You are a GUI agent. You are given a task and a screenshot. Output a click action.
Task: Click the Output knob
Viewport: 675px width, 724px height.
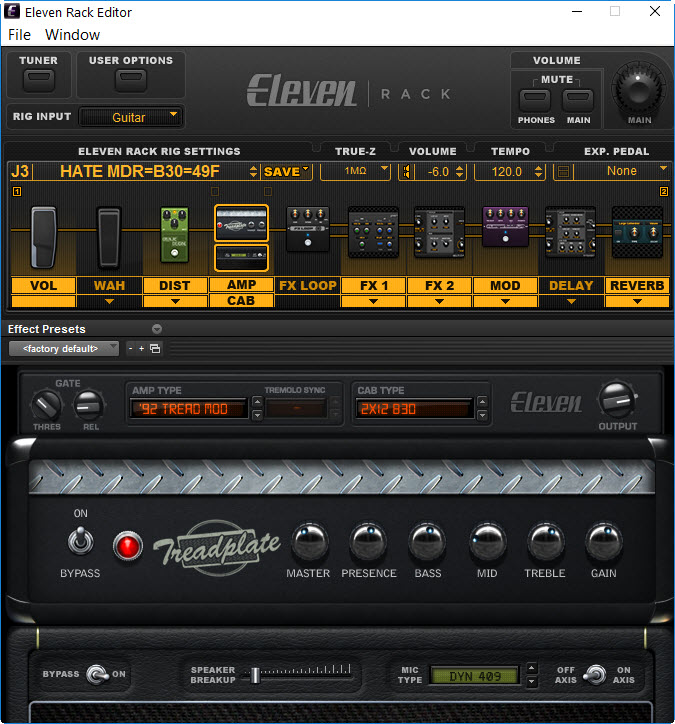click(617, 400)
